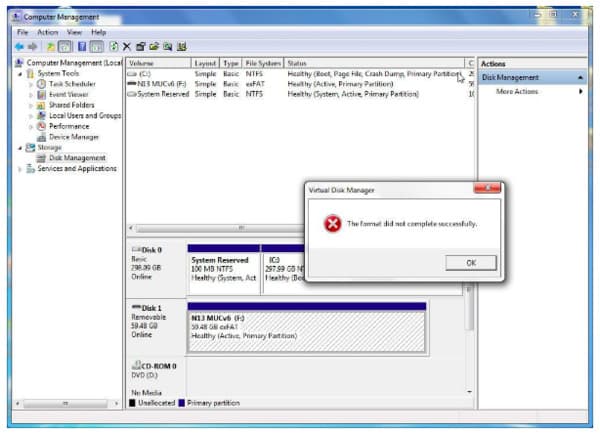Click the Disk 0 drive icon

point(136,250)
